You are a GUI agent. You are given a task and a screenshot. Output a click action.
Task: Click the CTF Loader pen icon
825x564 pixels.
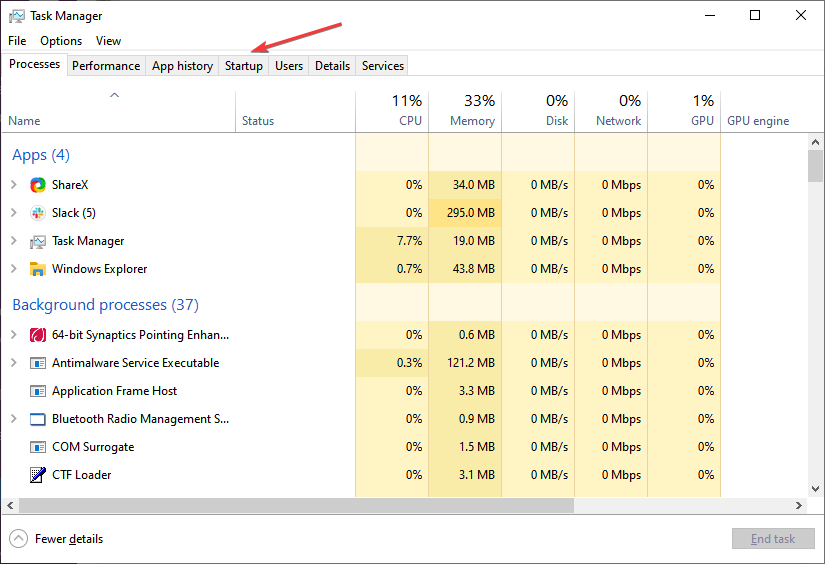38,475
